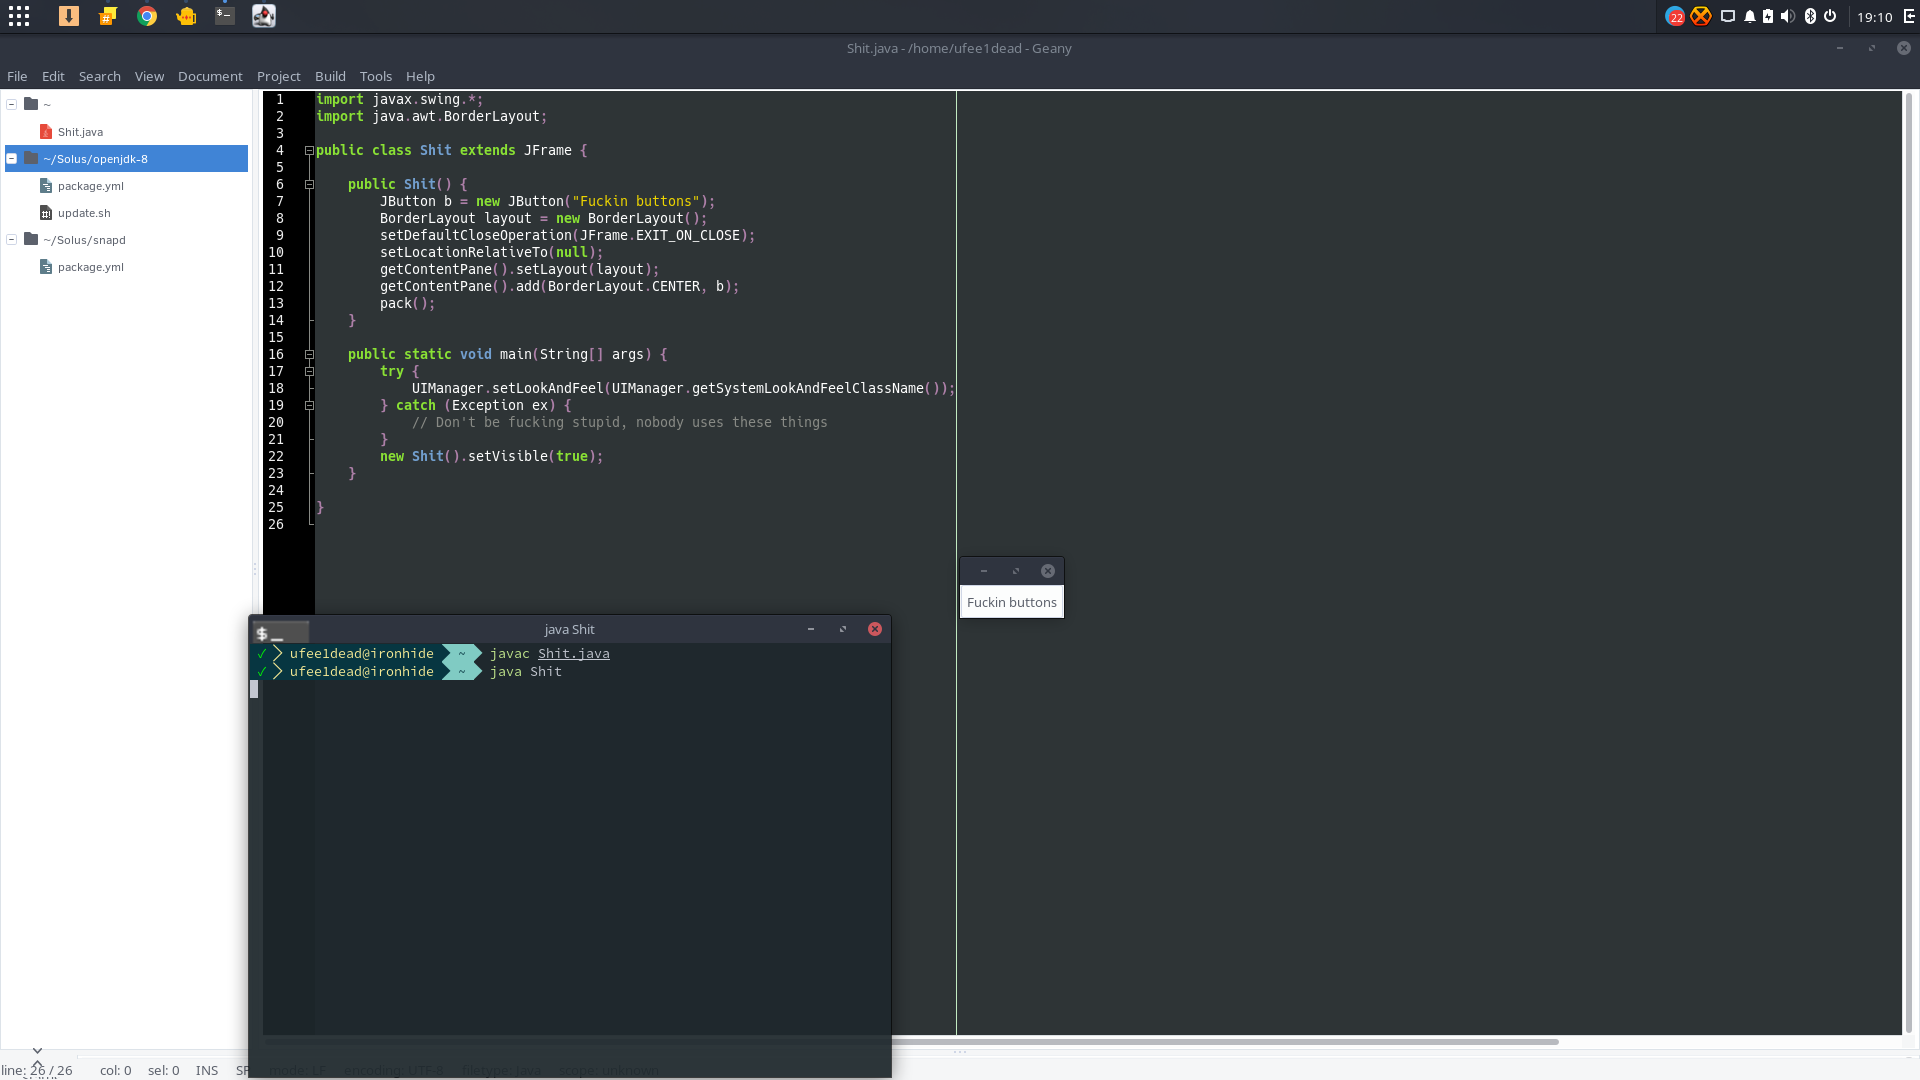Screen dimensions: 1920x1080
Task: Open the View menu
Action: click(x=149, y=76)
